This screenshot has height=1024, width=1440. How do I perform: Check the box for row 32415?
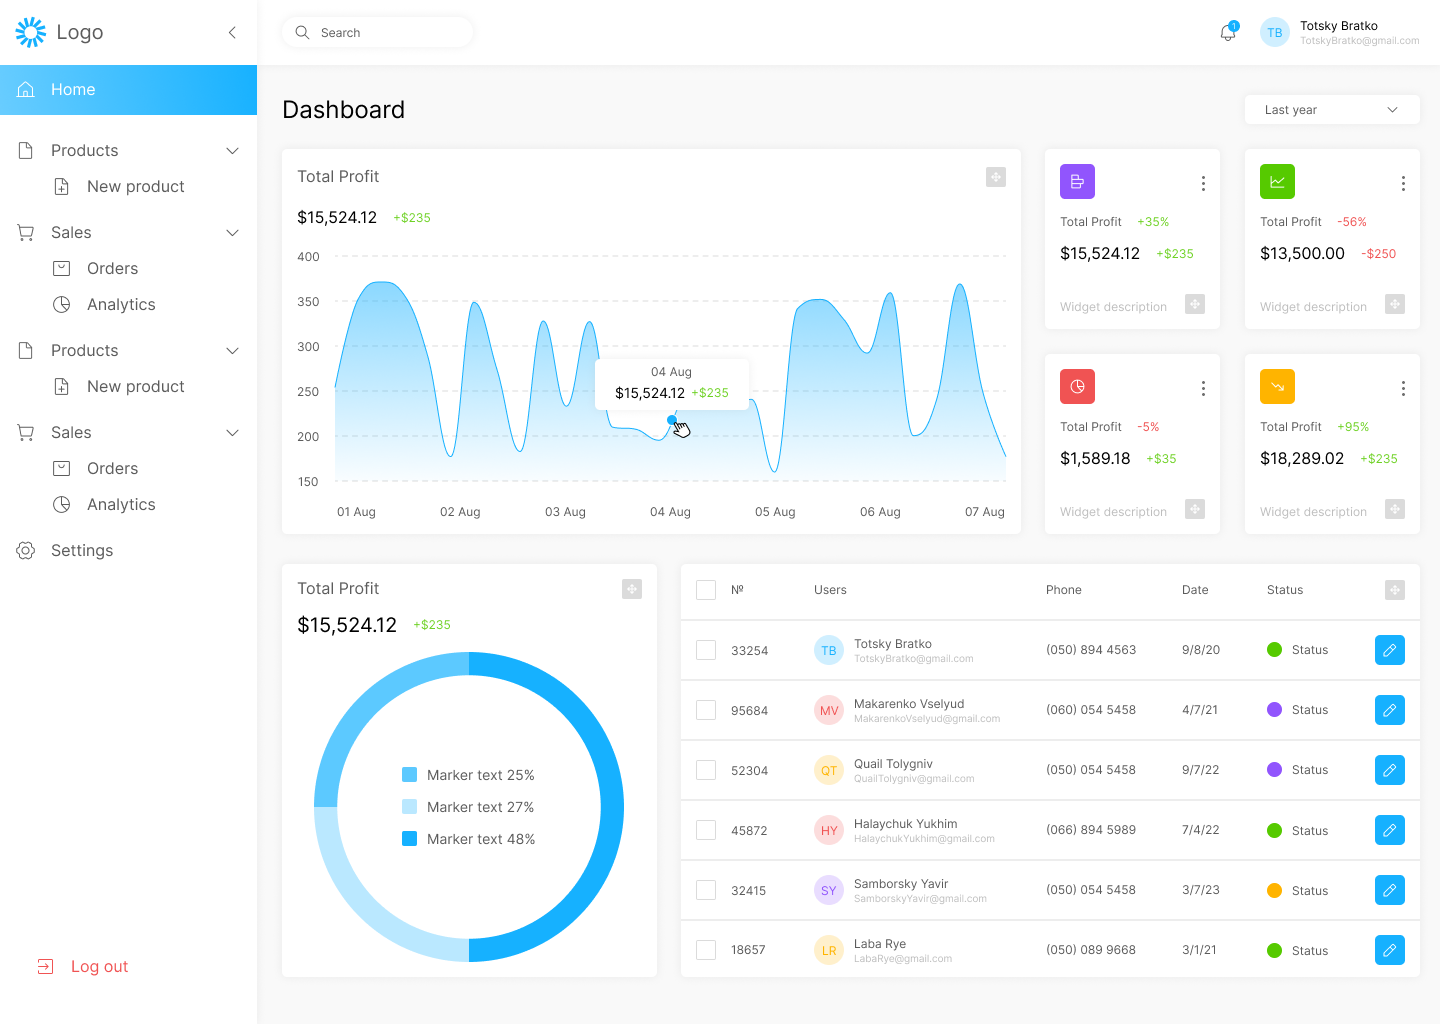(706, 890)
